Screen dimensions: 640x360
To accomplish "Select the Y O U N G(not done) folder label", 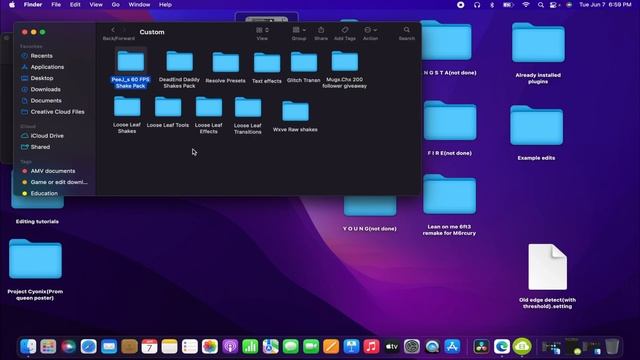I will [370, 229].
